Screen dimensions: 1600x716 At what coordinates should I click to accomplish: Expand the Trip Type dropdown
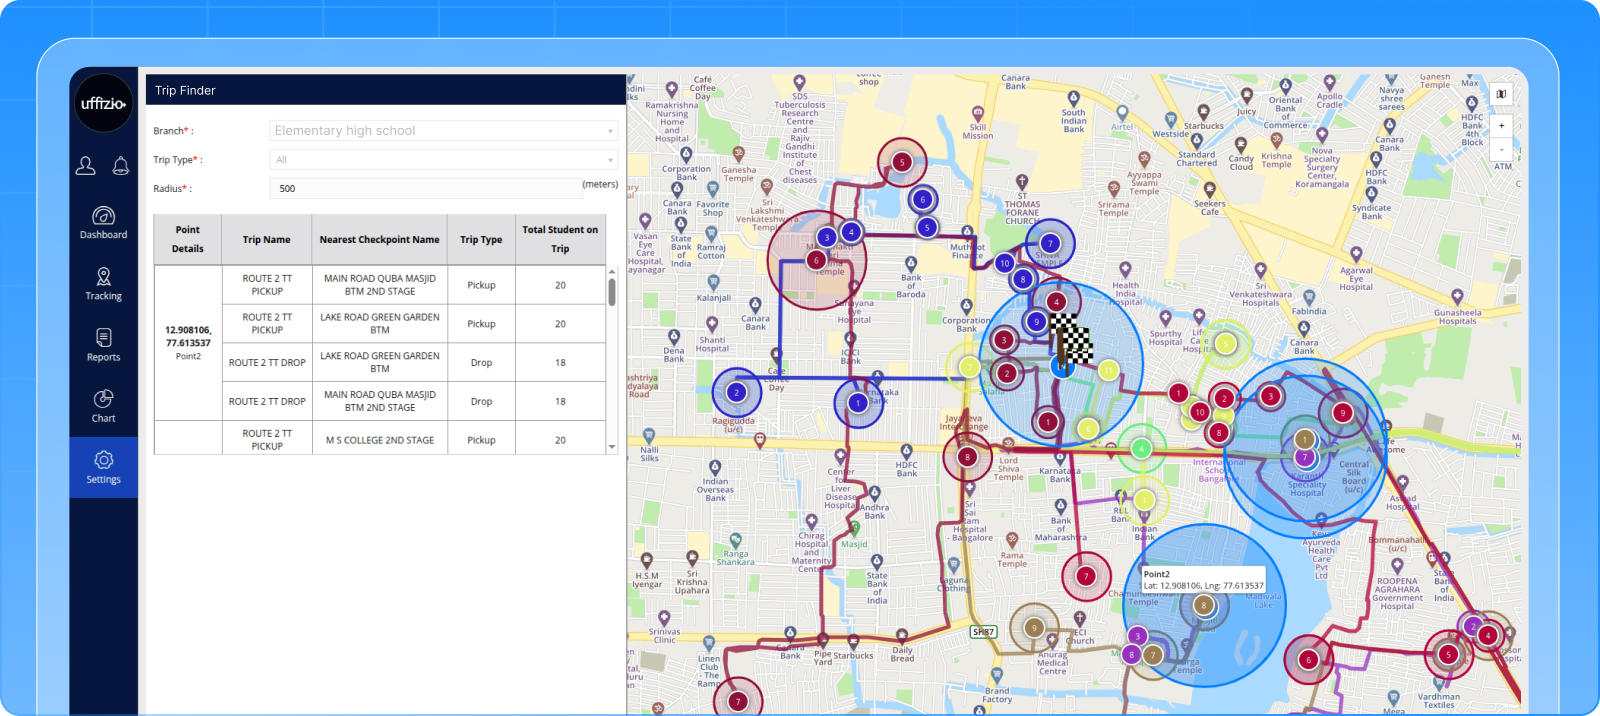(x=444, y=160)
